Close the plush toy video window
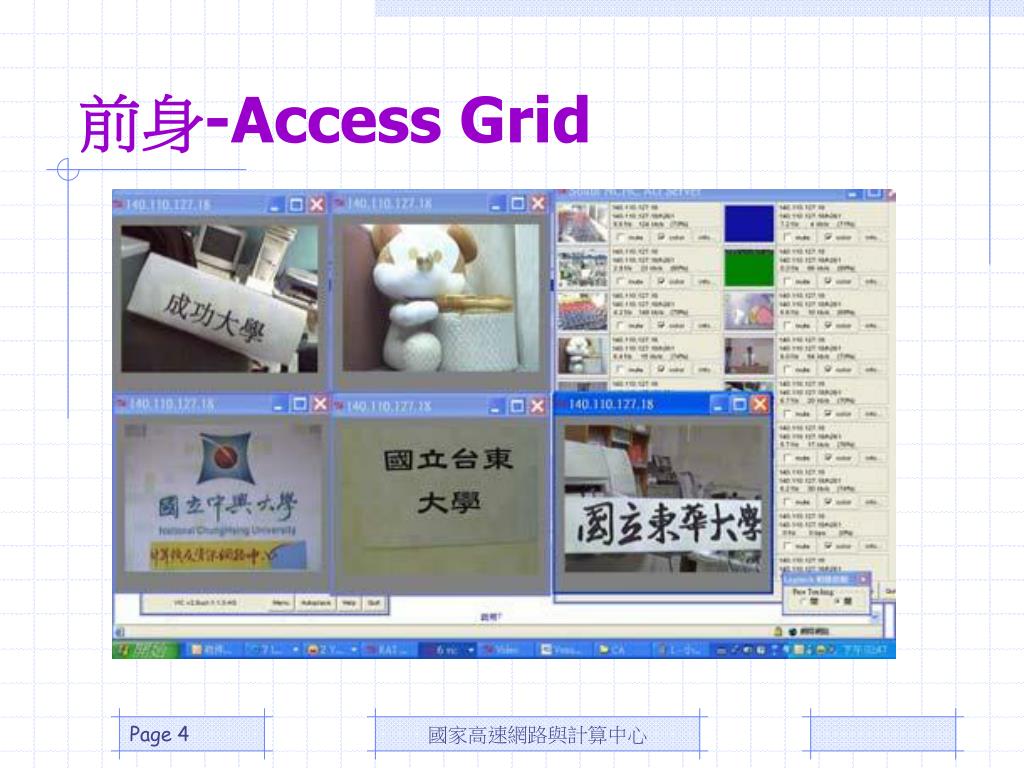This screenshot has width=1024, height=768. [x=538, y=203]
